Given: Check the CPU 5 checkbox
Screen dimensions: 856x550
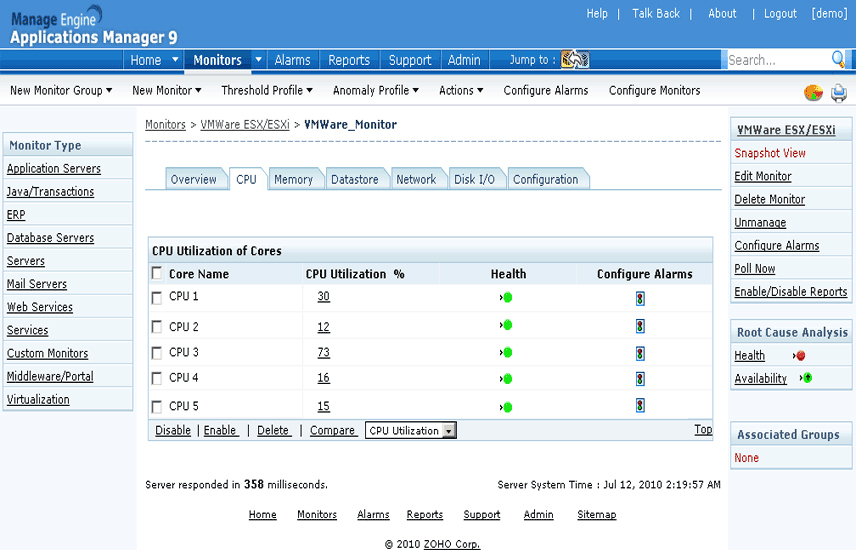Looking at the screenshot, I should tap(157, 407).
